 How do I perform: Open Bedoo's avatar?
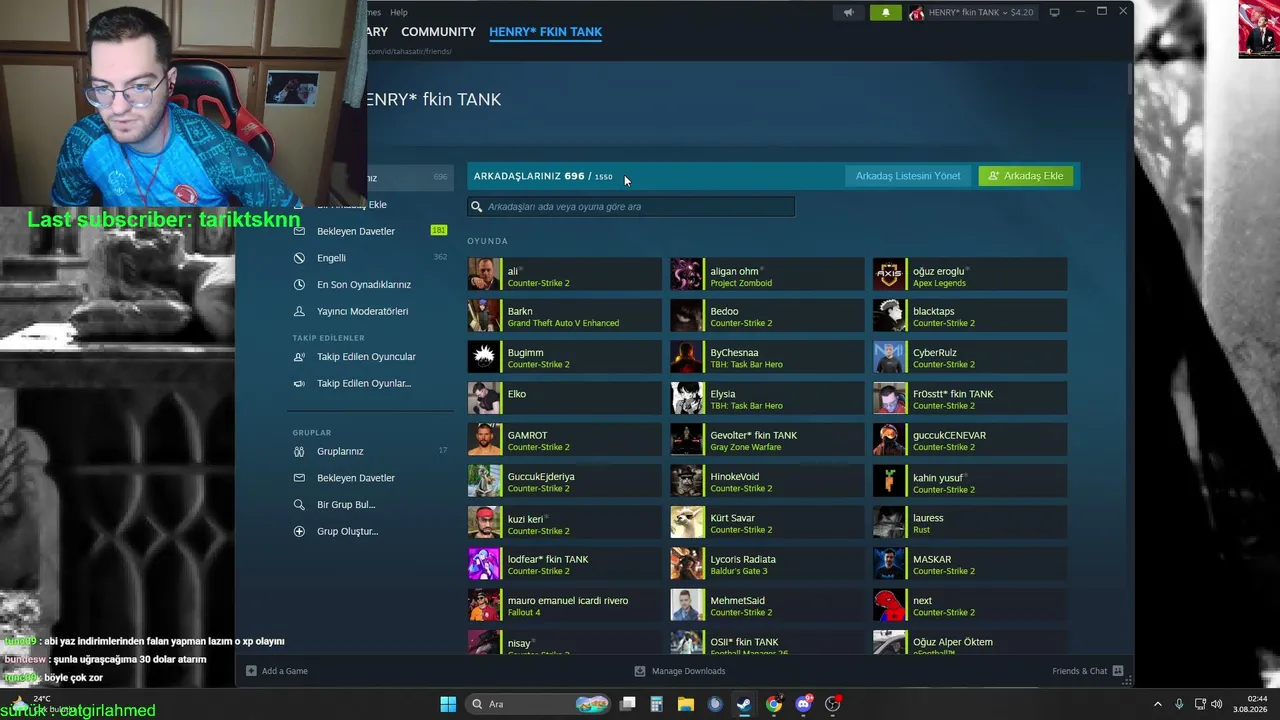tap(687, 316)
